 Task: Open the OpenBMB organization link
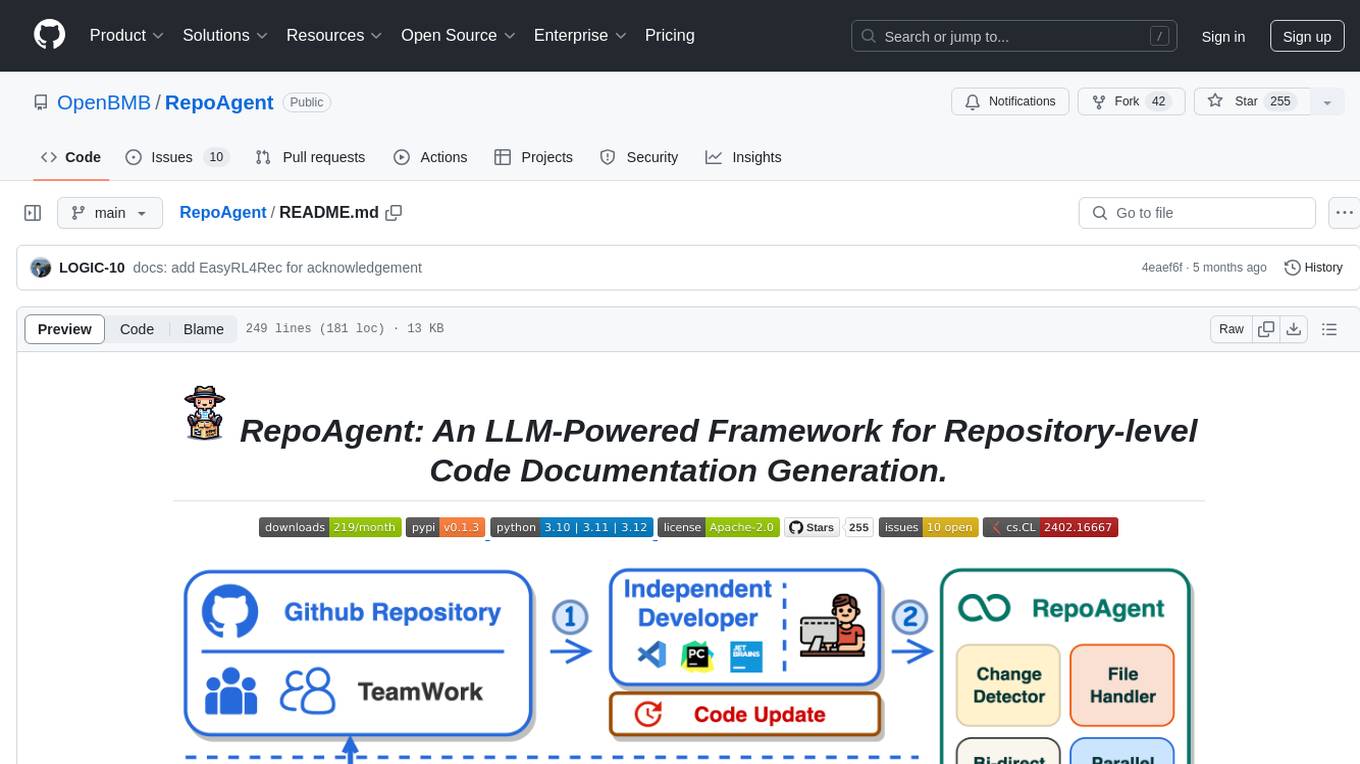(104, 102)
